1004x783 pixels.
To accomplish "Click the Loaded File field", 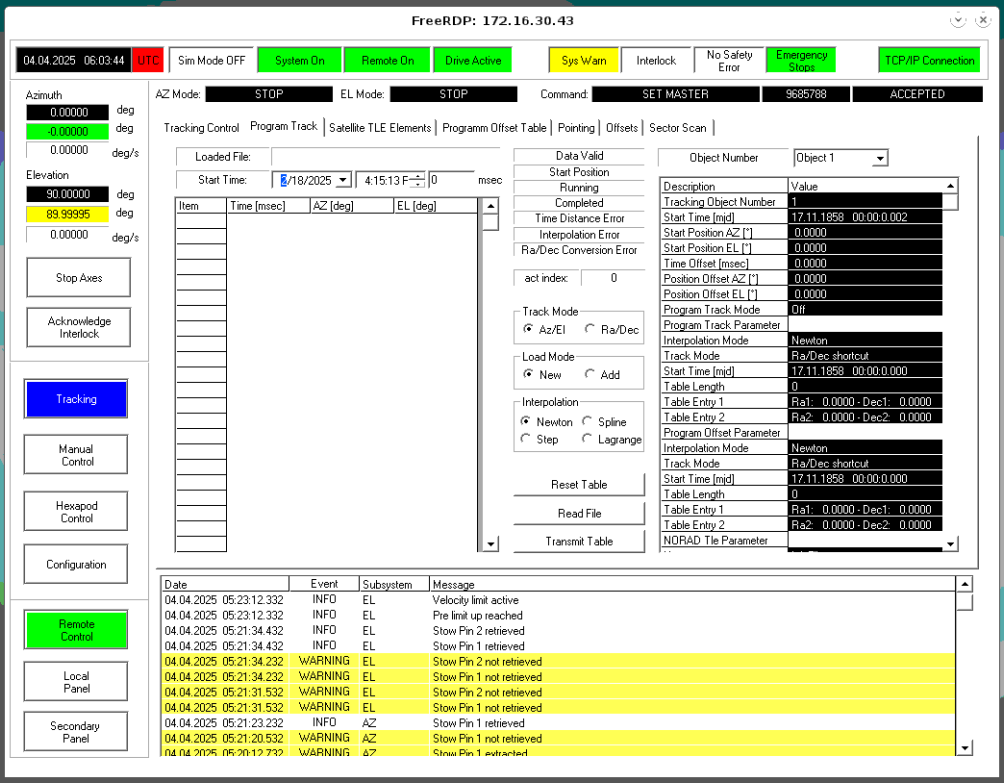I will point(385,157).
